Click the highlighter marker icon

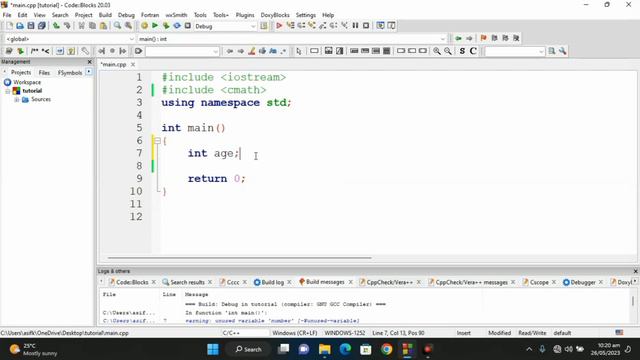pyautogui.click(x=252, y=51)
